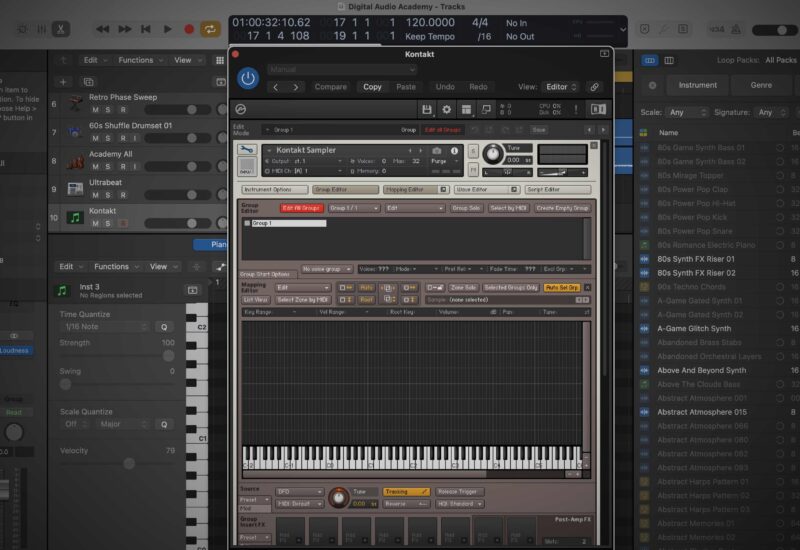Filter loops by Genre button

pos(761,85)
